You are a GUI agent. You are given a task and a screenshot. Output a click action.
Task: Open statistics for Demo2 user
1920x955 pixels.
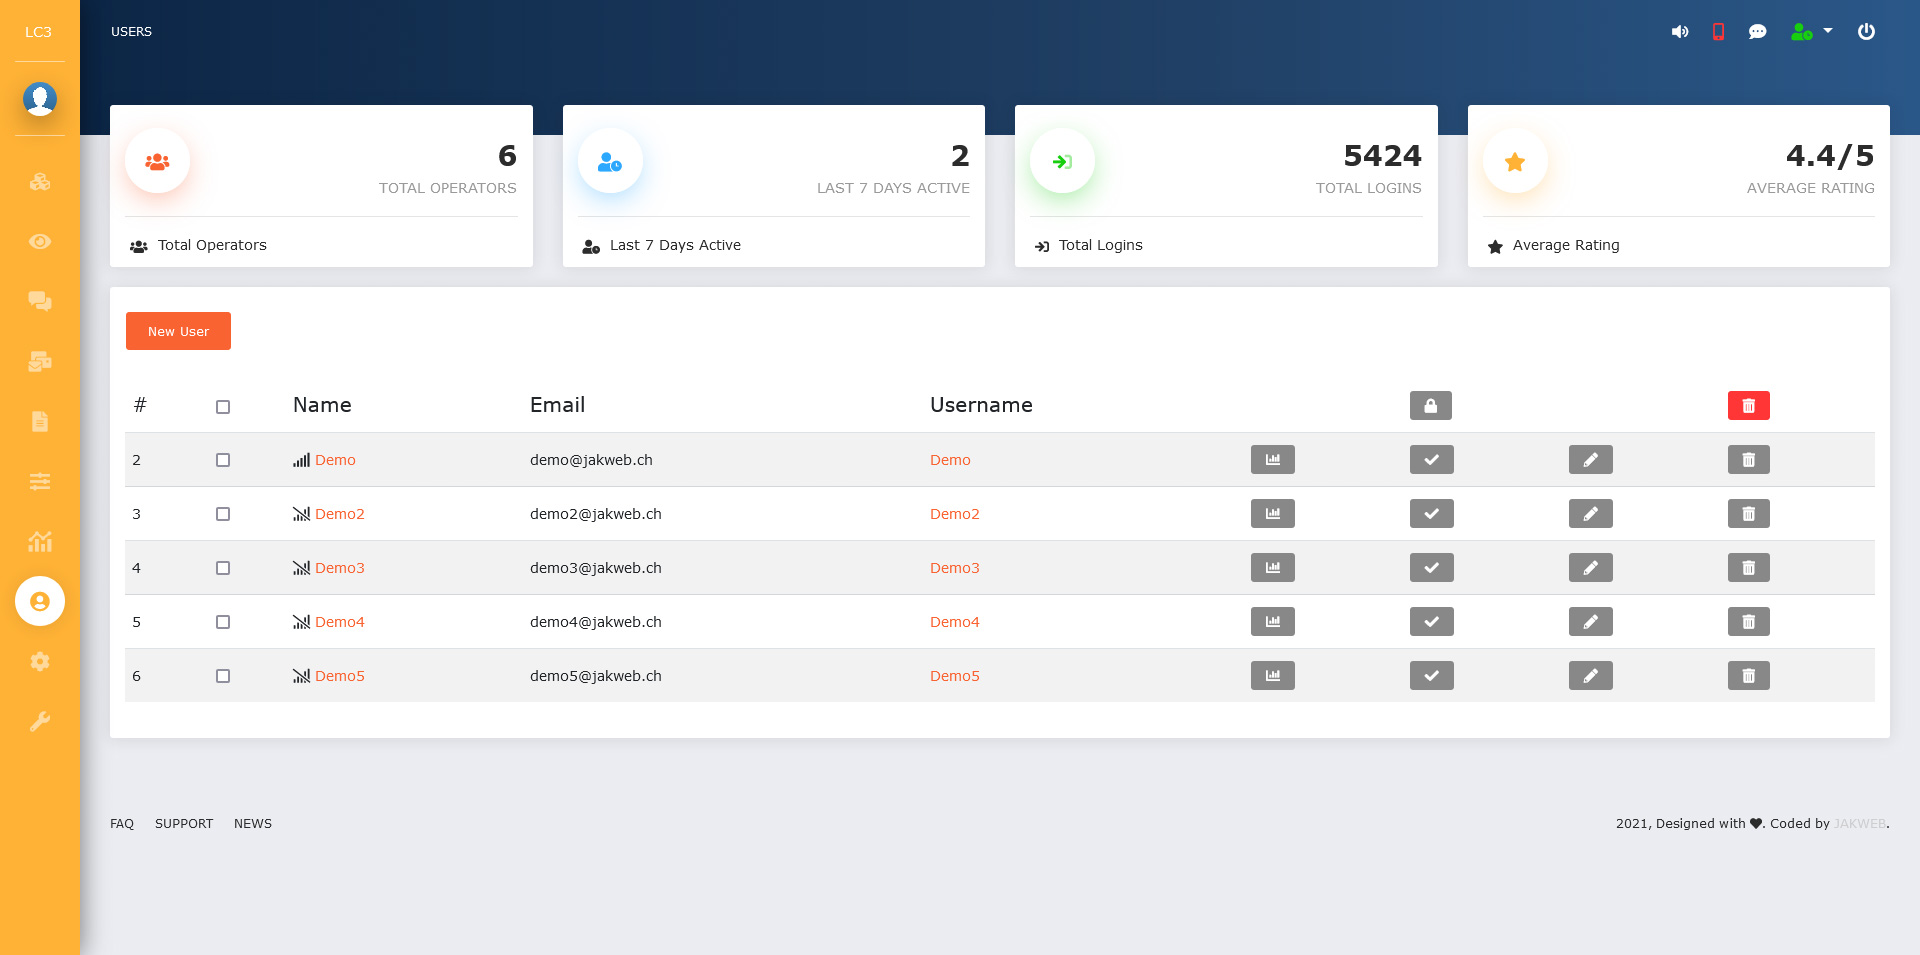click(x=1272, y=514)
